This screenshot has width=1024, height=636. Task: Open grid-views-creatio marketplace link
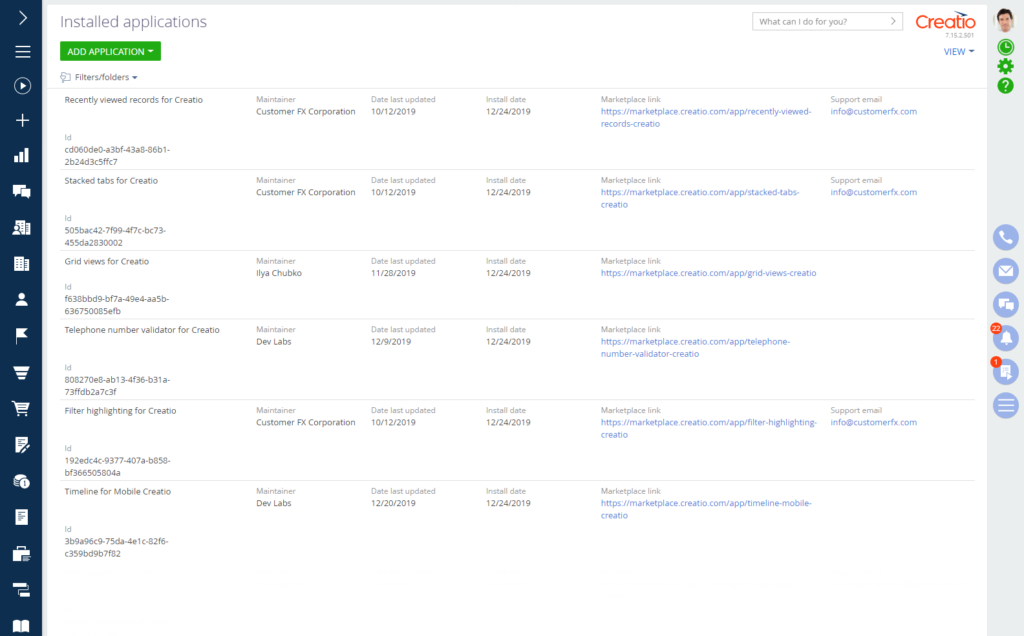[709, 273]
